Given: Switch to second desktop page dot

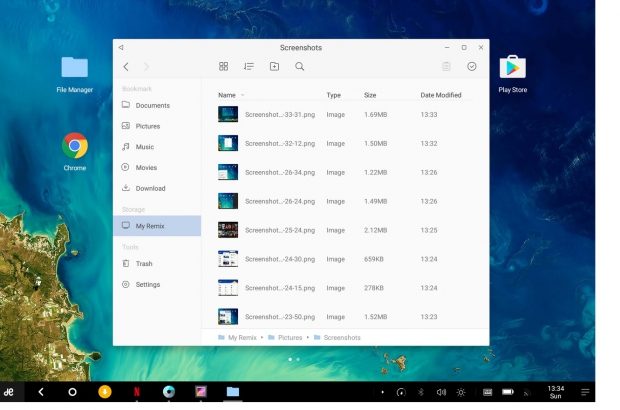Looking at the screenshot, I should 298,359.
